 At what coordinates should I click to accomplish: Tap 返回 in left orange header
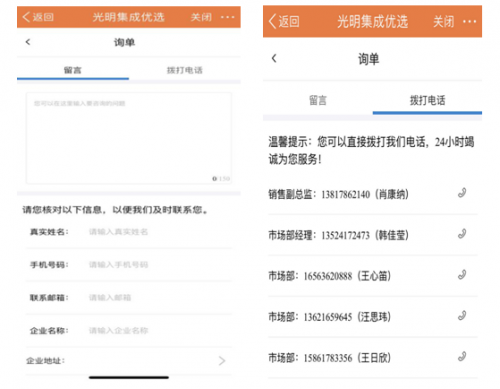click(38, 17)
